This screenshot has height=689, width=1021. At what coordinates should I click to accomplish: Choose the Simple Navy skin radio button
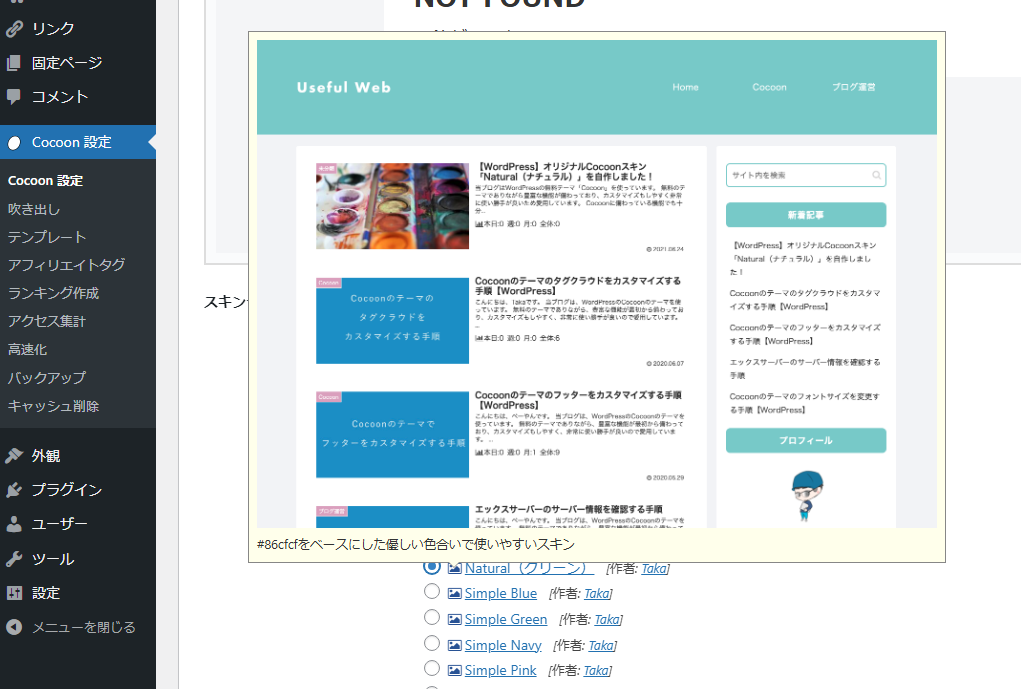point(432,644)
